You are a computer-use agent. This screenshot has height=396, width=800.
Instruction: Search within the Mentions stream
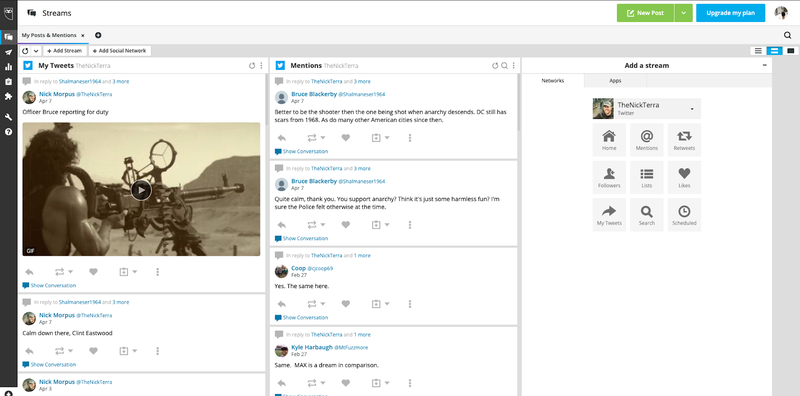click(x=504, y=66)
